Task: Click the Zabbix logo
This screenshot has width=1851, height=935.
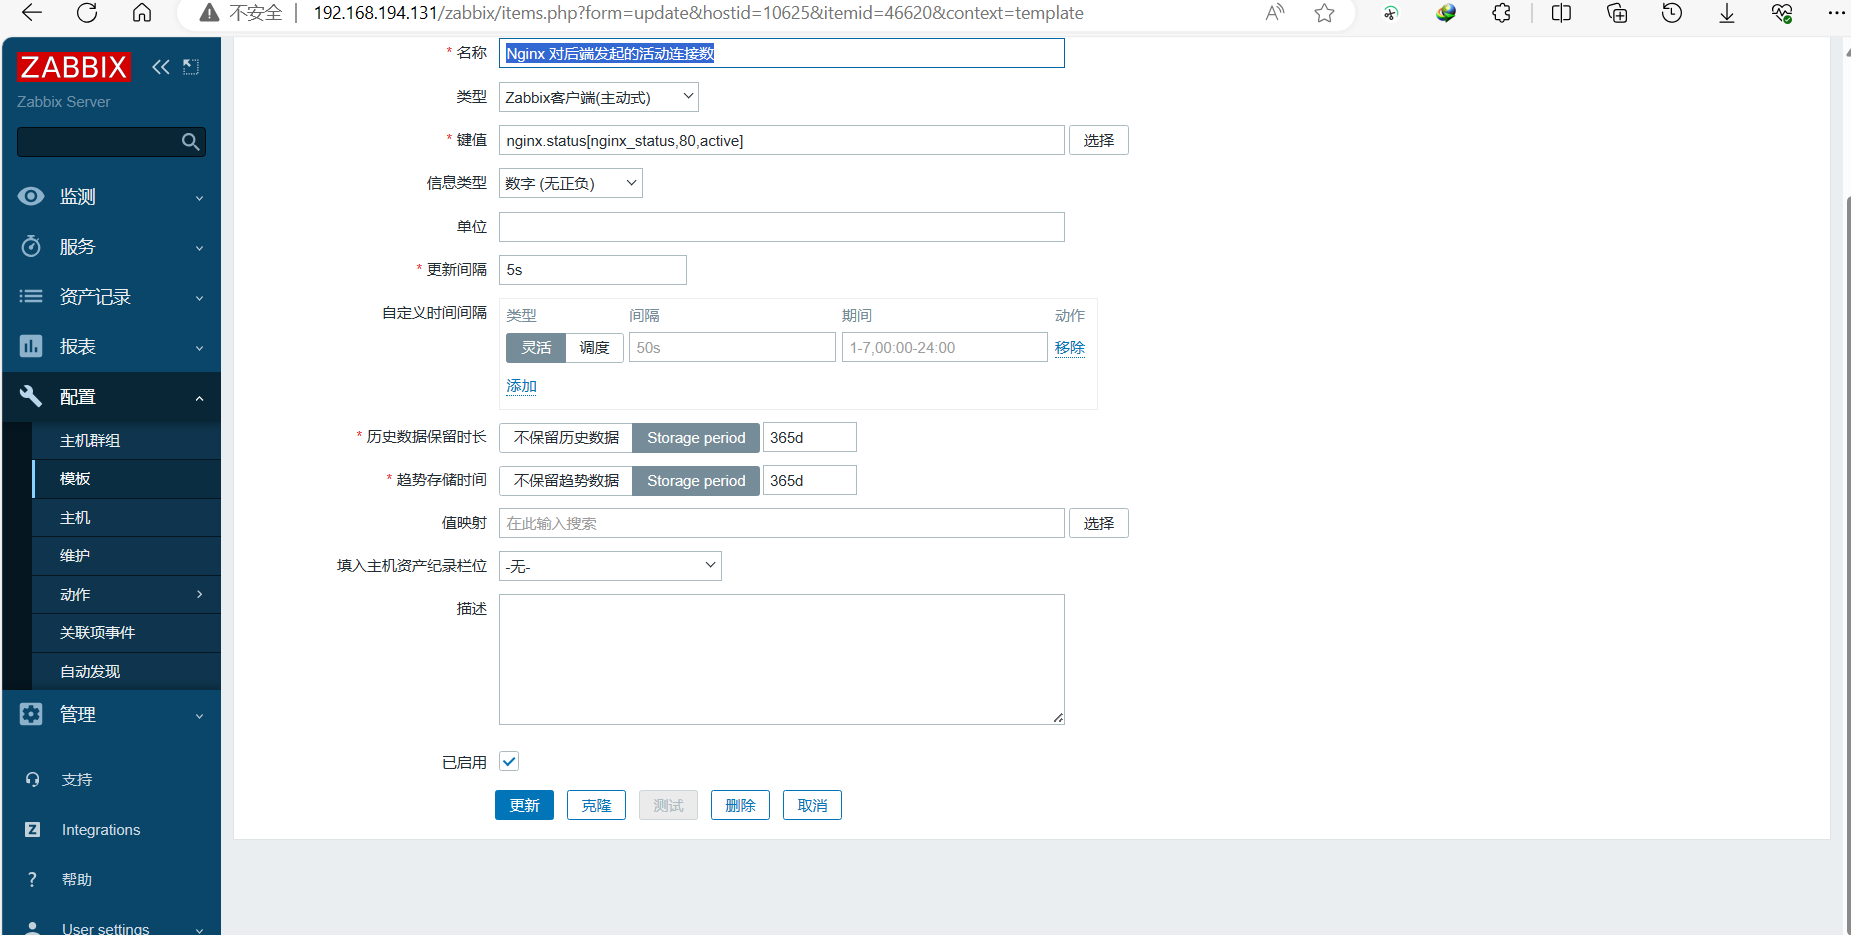Action: coord(74,67)
